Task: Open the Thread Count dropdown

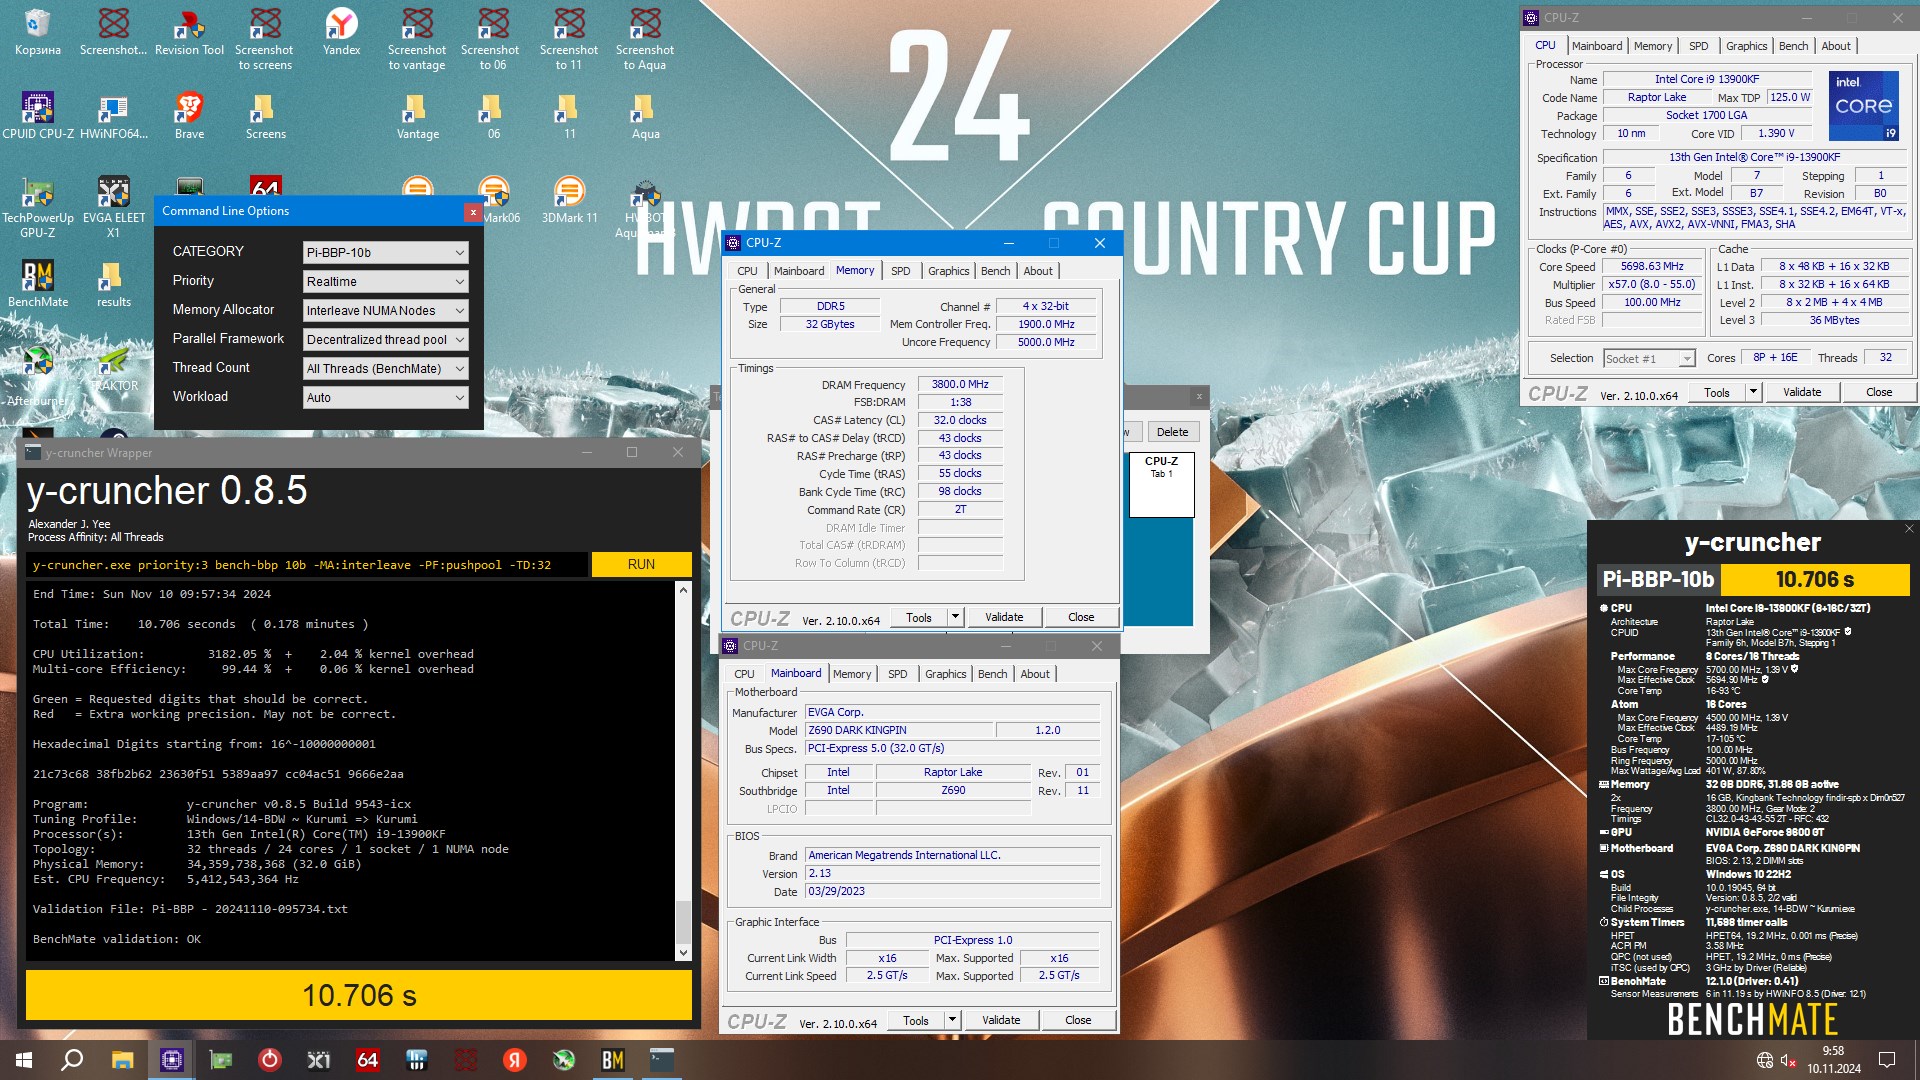Action: [x=385, y=369]
